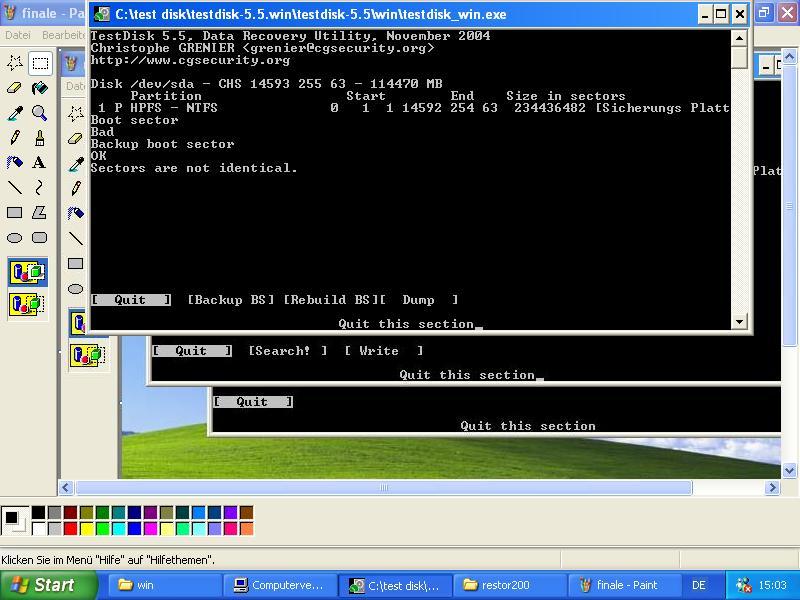Select Quit in the TestDisk menu

tap(131, 300)
